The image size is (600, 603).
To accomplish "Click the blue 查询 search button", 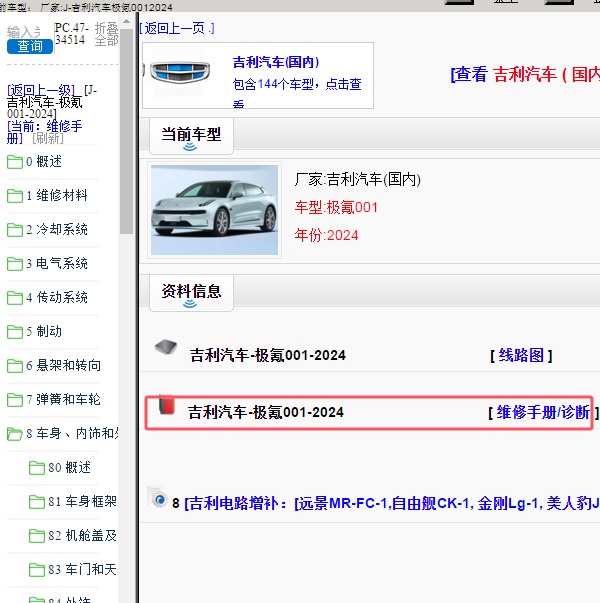I will (x=30, y=47).
